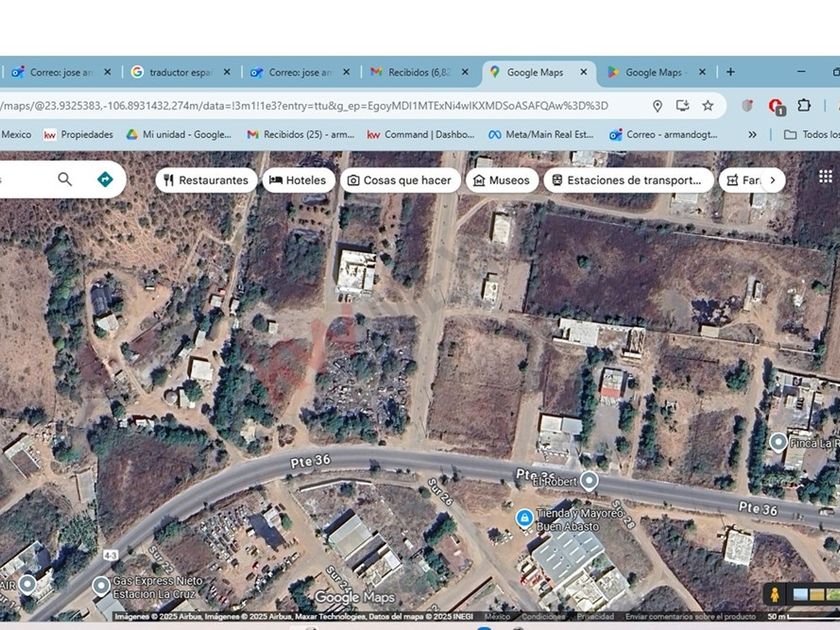Click the 'El Robert' place marker

click(x=589, y=480)
